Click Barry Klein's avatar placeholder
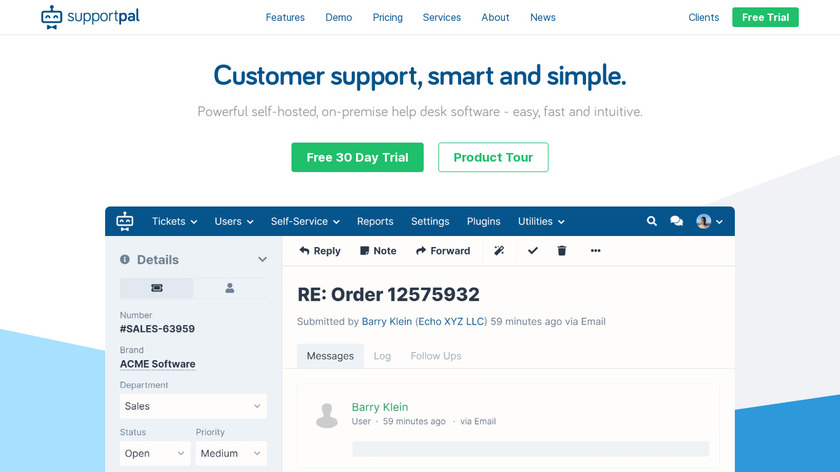The width and height of the screenshot is (840, 472). tap(327, 415)
